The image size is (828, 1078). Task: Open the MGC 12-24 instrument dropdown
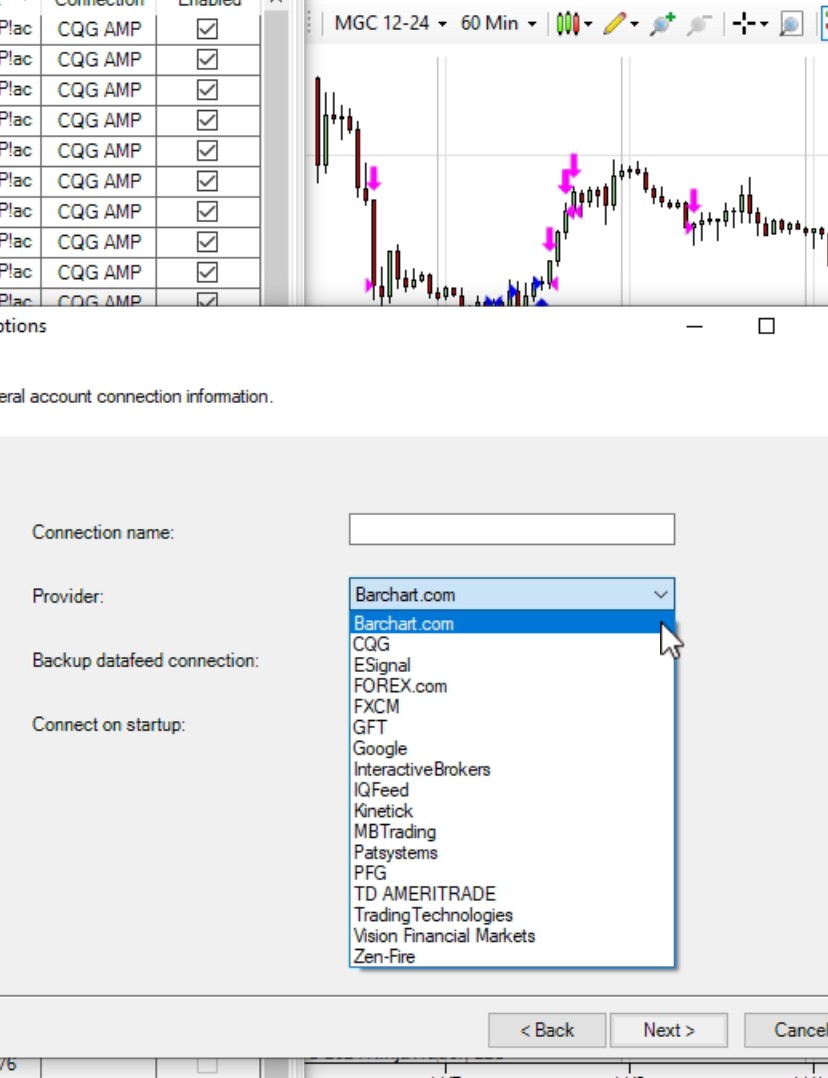[x=391, y=23]
